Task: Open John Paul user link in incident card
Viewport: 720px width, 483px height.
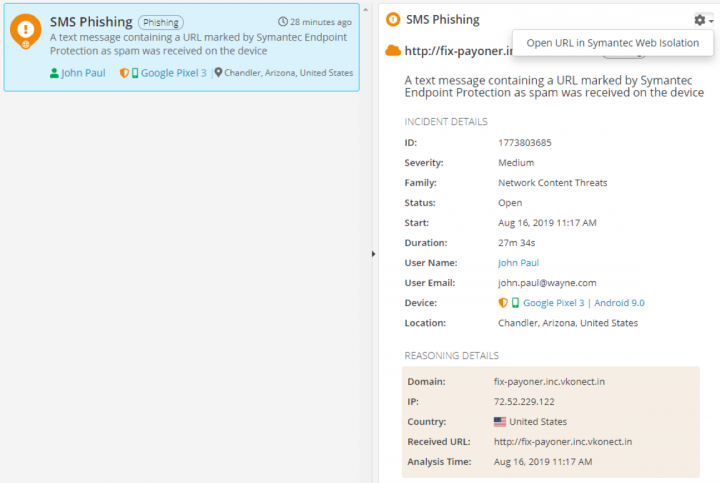Action: tap(83, 73)
